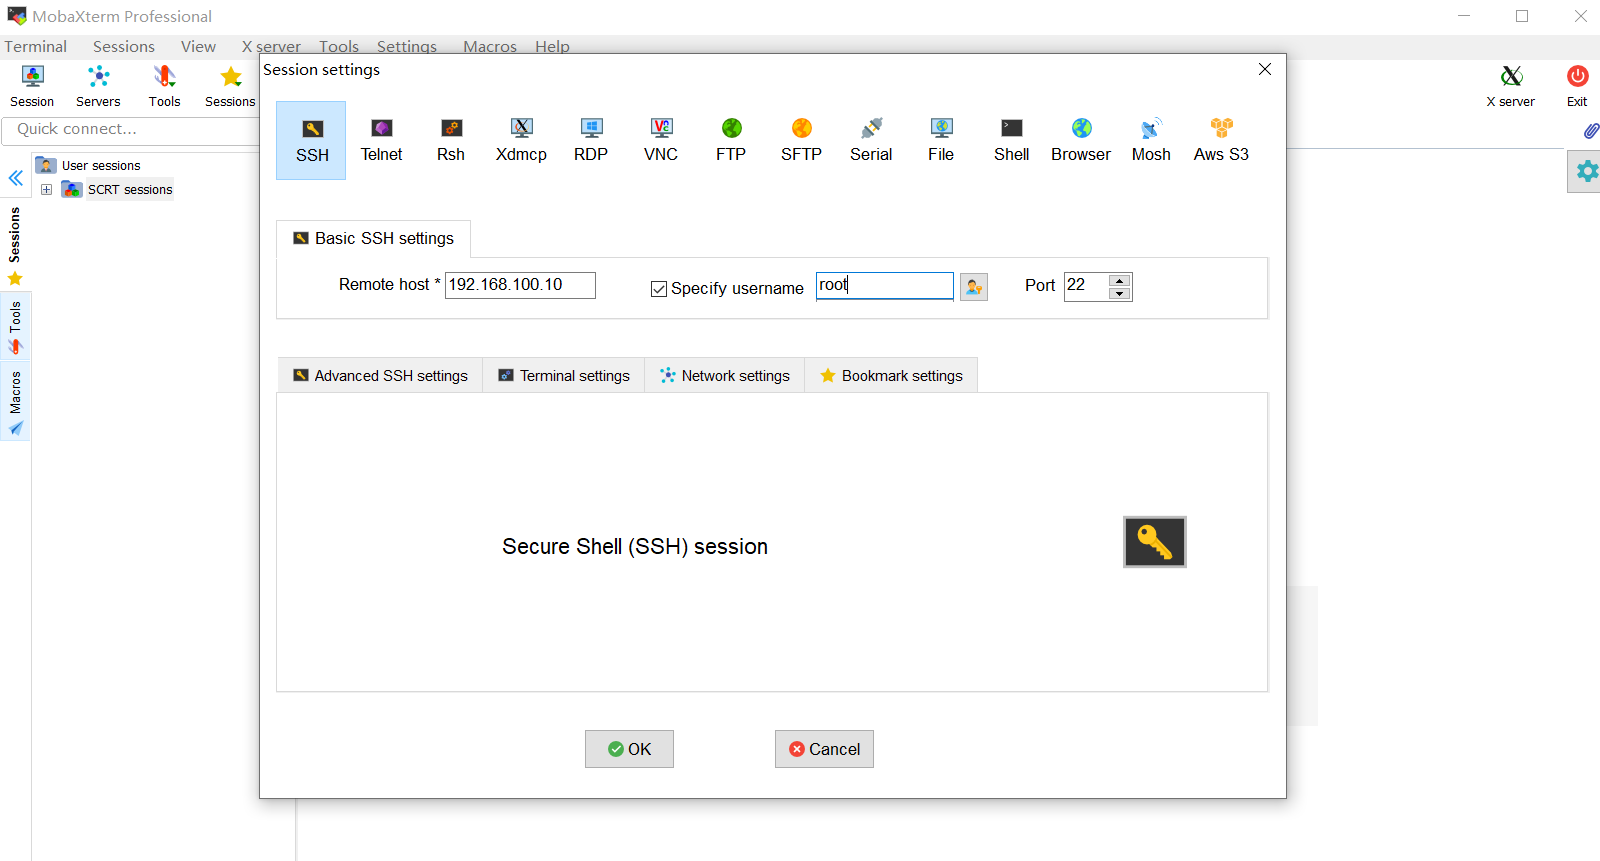This screenshot has width=1600, height=861.
Task: Click the paperclip attachment icon
Action: coord(1591,131)
